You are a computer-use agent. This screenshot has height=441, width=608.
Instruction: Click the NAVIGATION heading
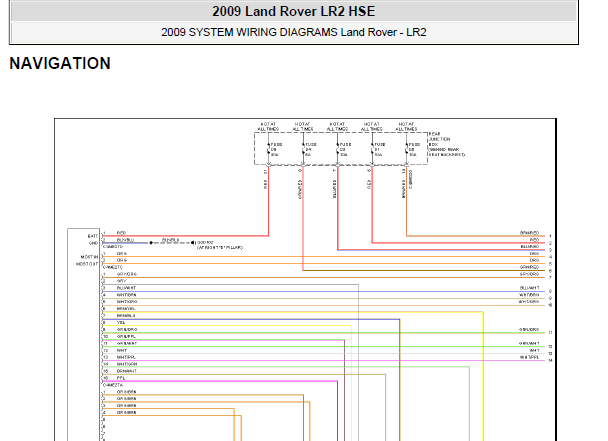(60, 64)
